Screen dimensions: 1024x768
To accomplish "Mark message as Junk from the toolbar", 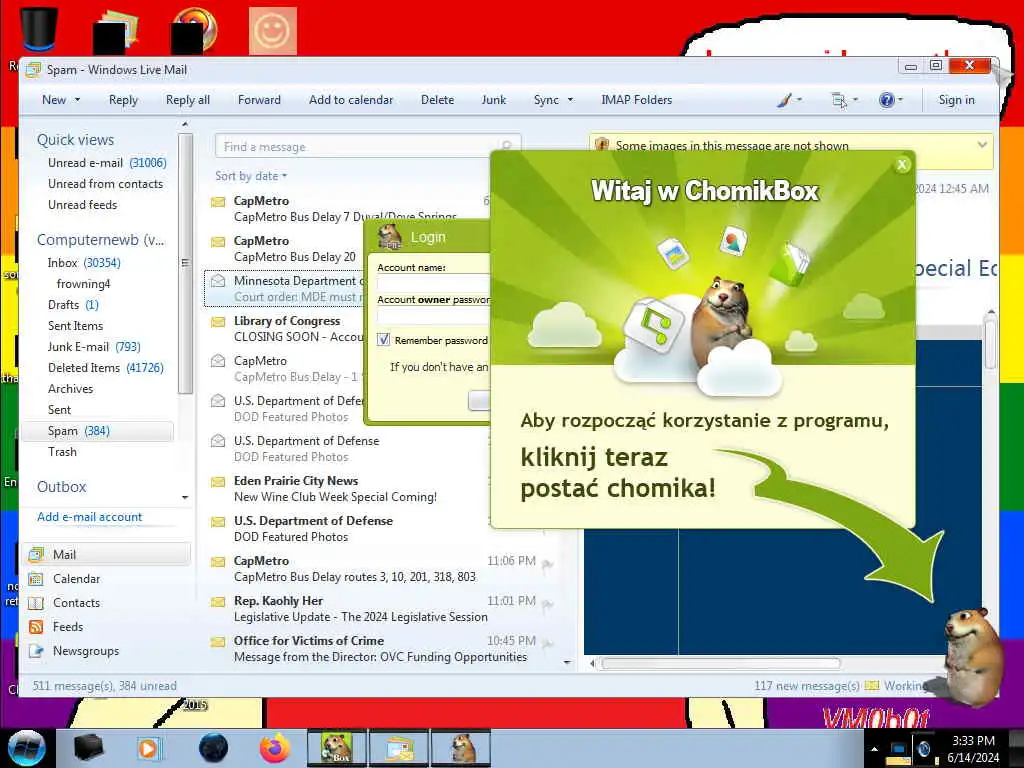I will click(494, 100).
